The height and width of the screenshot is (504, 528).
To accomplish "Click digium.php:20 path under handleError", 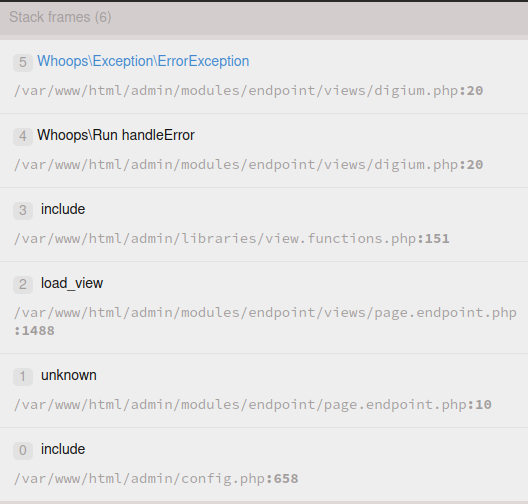I will 248,165.
